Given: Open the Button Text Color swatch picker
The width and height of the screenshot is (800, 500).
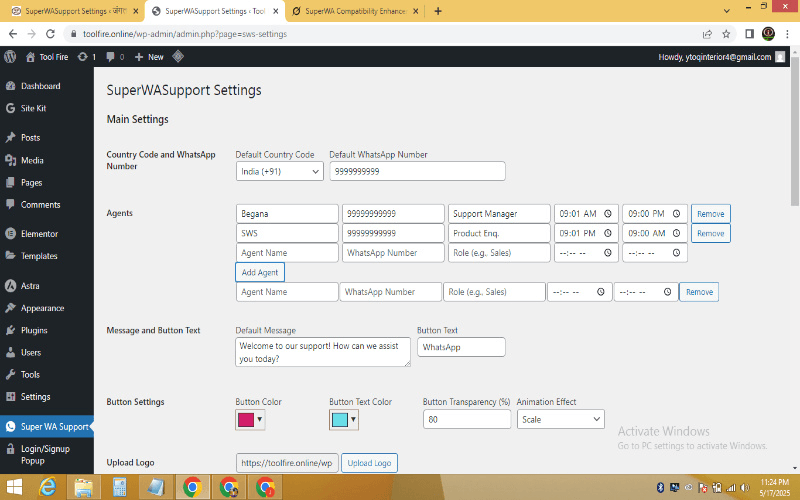Looking at the screenshot, I should pos(344,419).
